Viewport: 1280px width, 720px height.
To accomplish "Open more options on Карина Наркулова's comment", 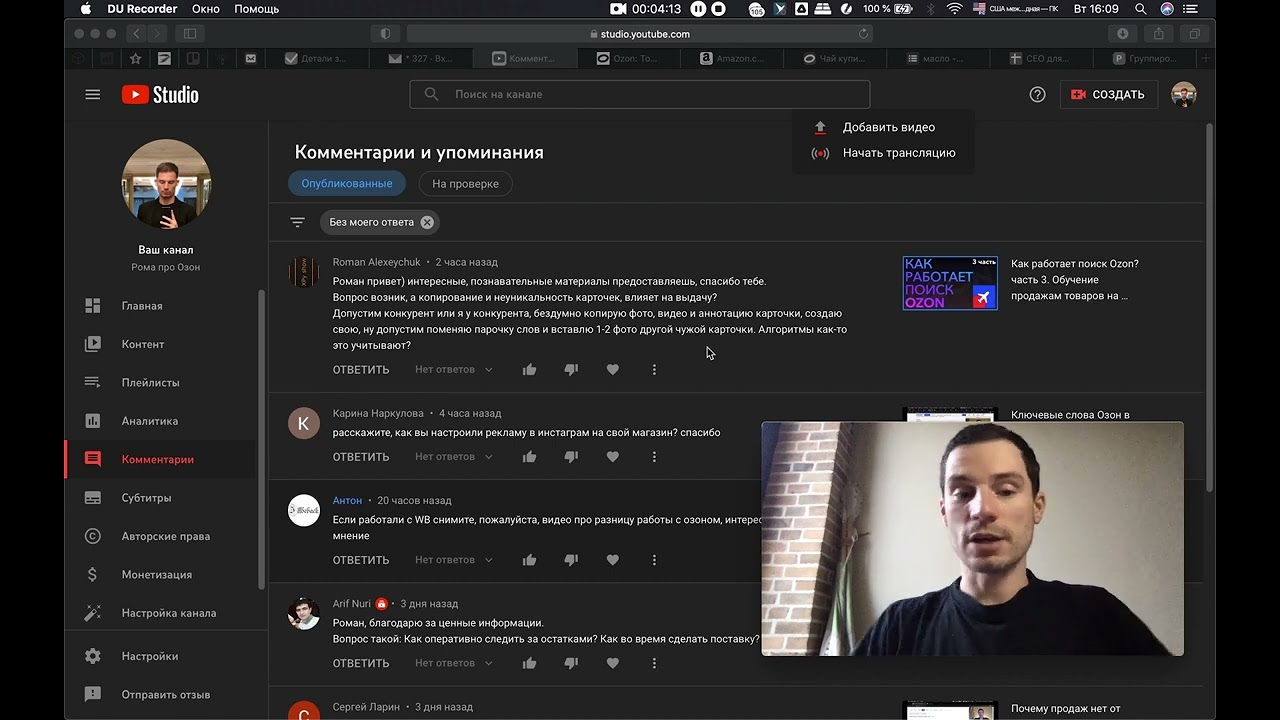I will [x=654, y=457].
